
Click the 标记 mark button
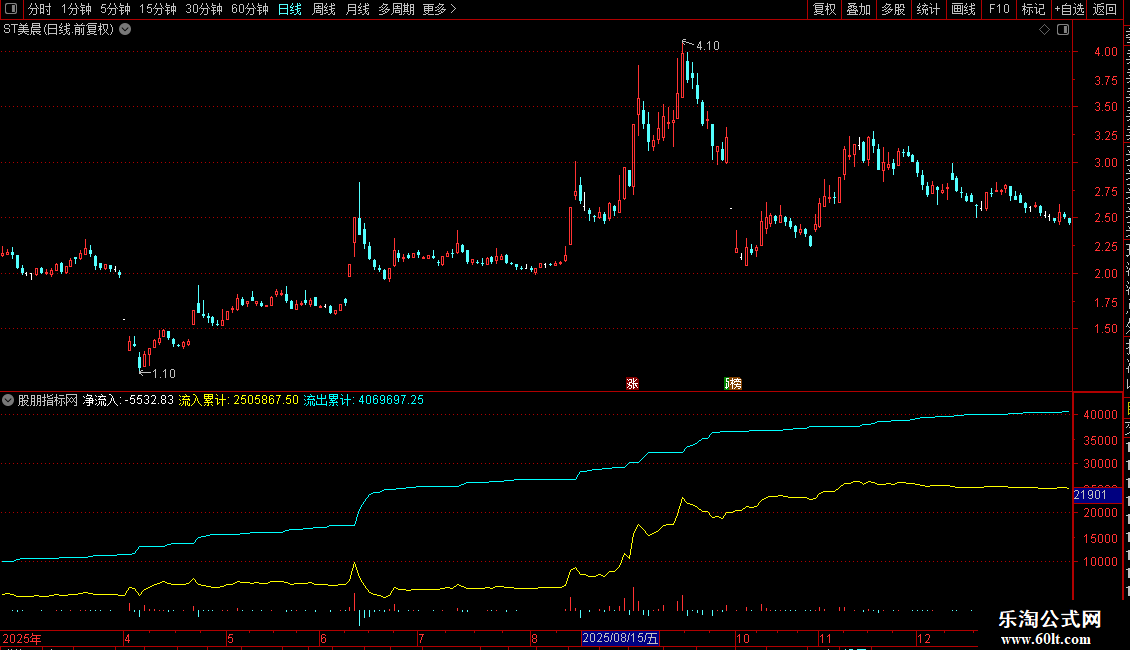[x=1033, y=9]
